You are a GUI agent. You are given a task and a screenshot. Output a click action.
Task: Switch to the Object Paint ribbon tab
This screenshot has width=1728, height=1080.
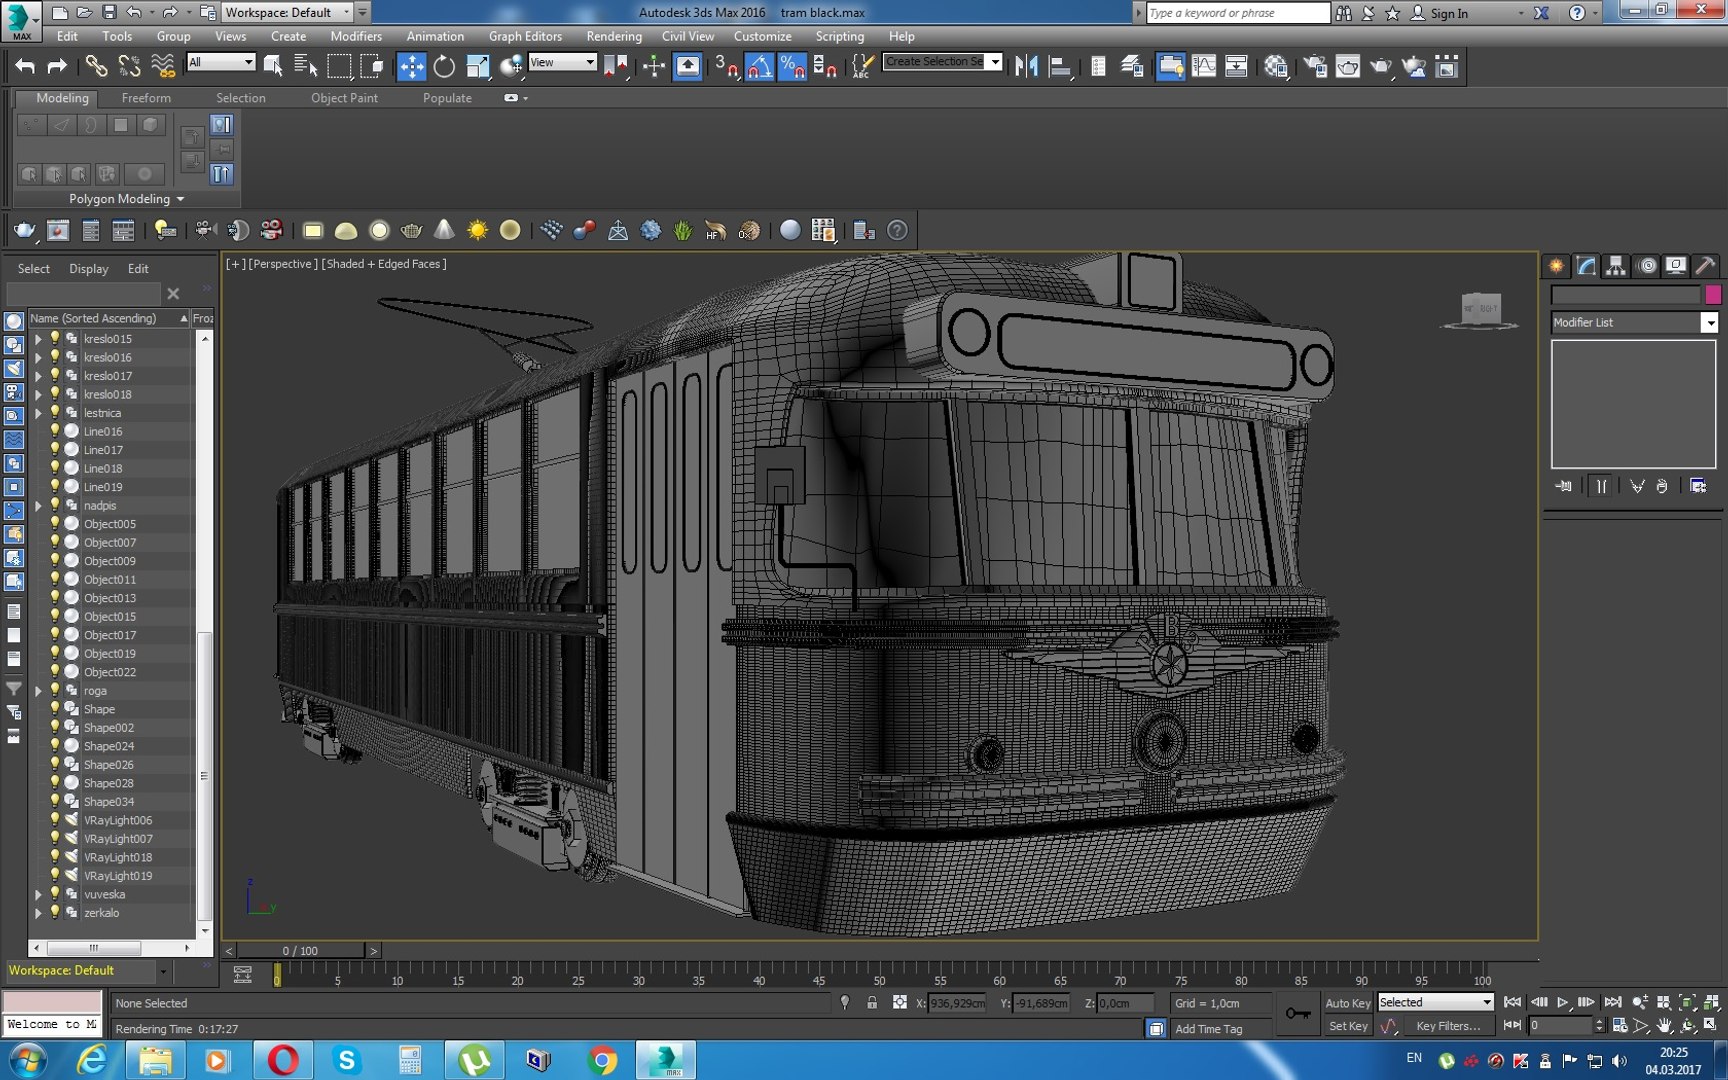344,98
